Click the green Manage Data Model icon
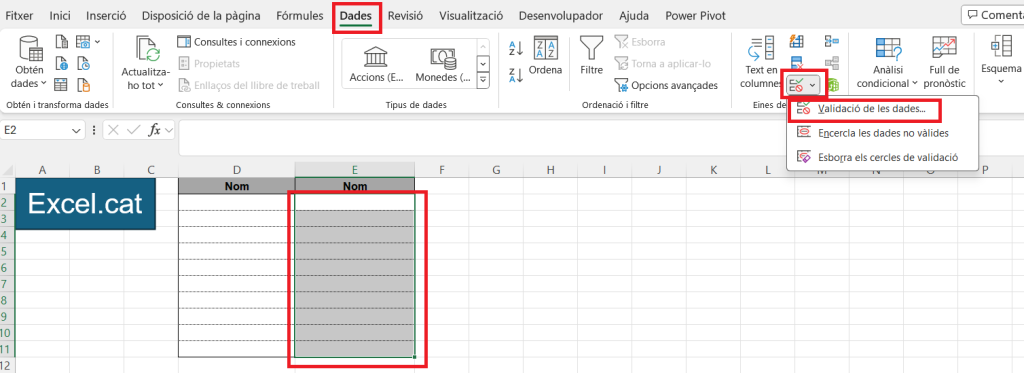Viewport: 1024px width, 373px height. pyautogui.click(x=833, y=85)
